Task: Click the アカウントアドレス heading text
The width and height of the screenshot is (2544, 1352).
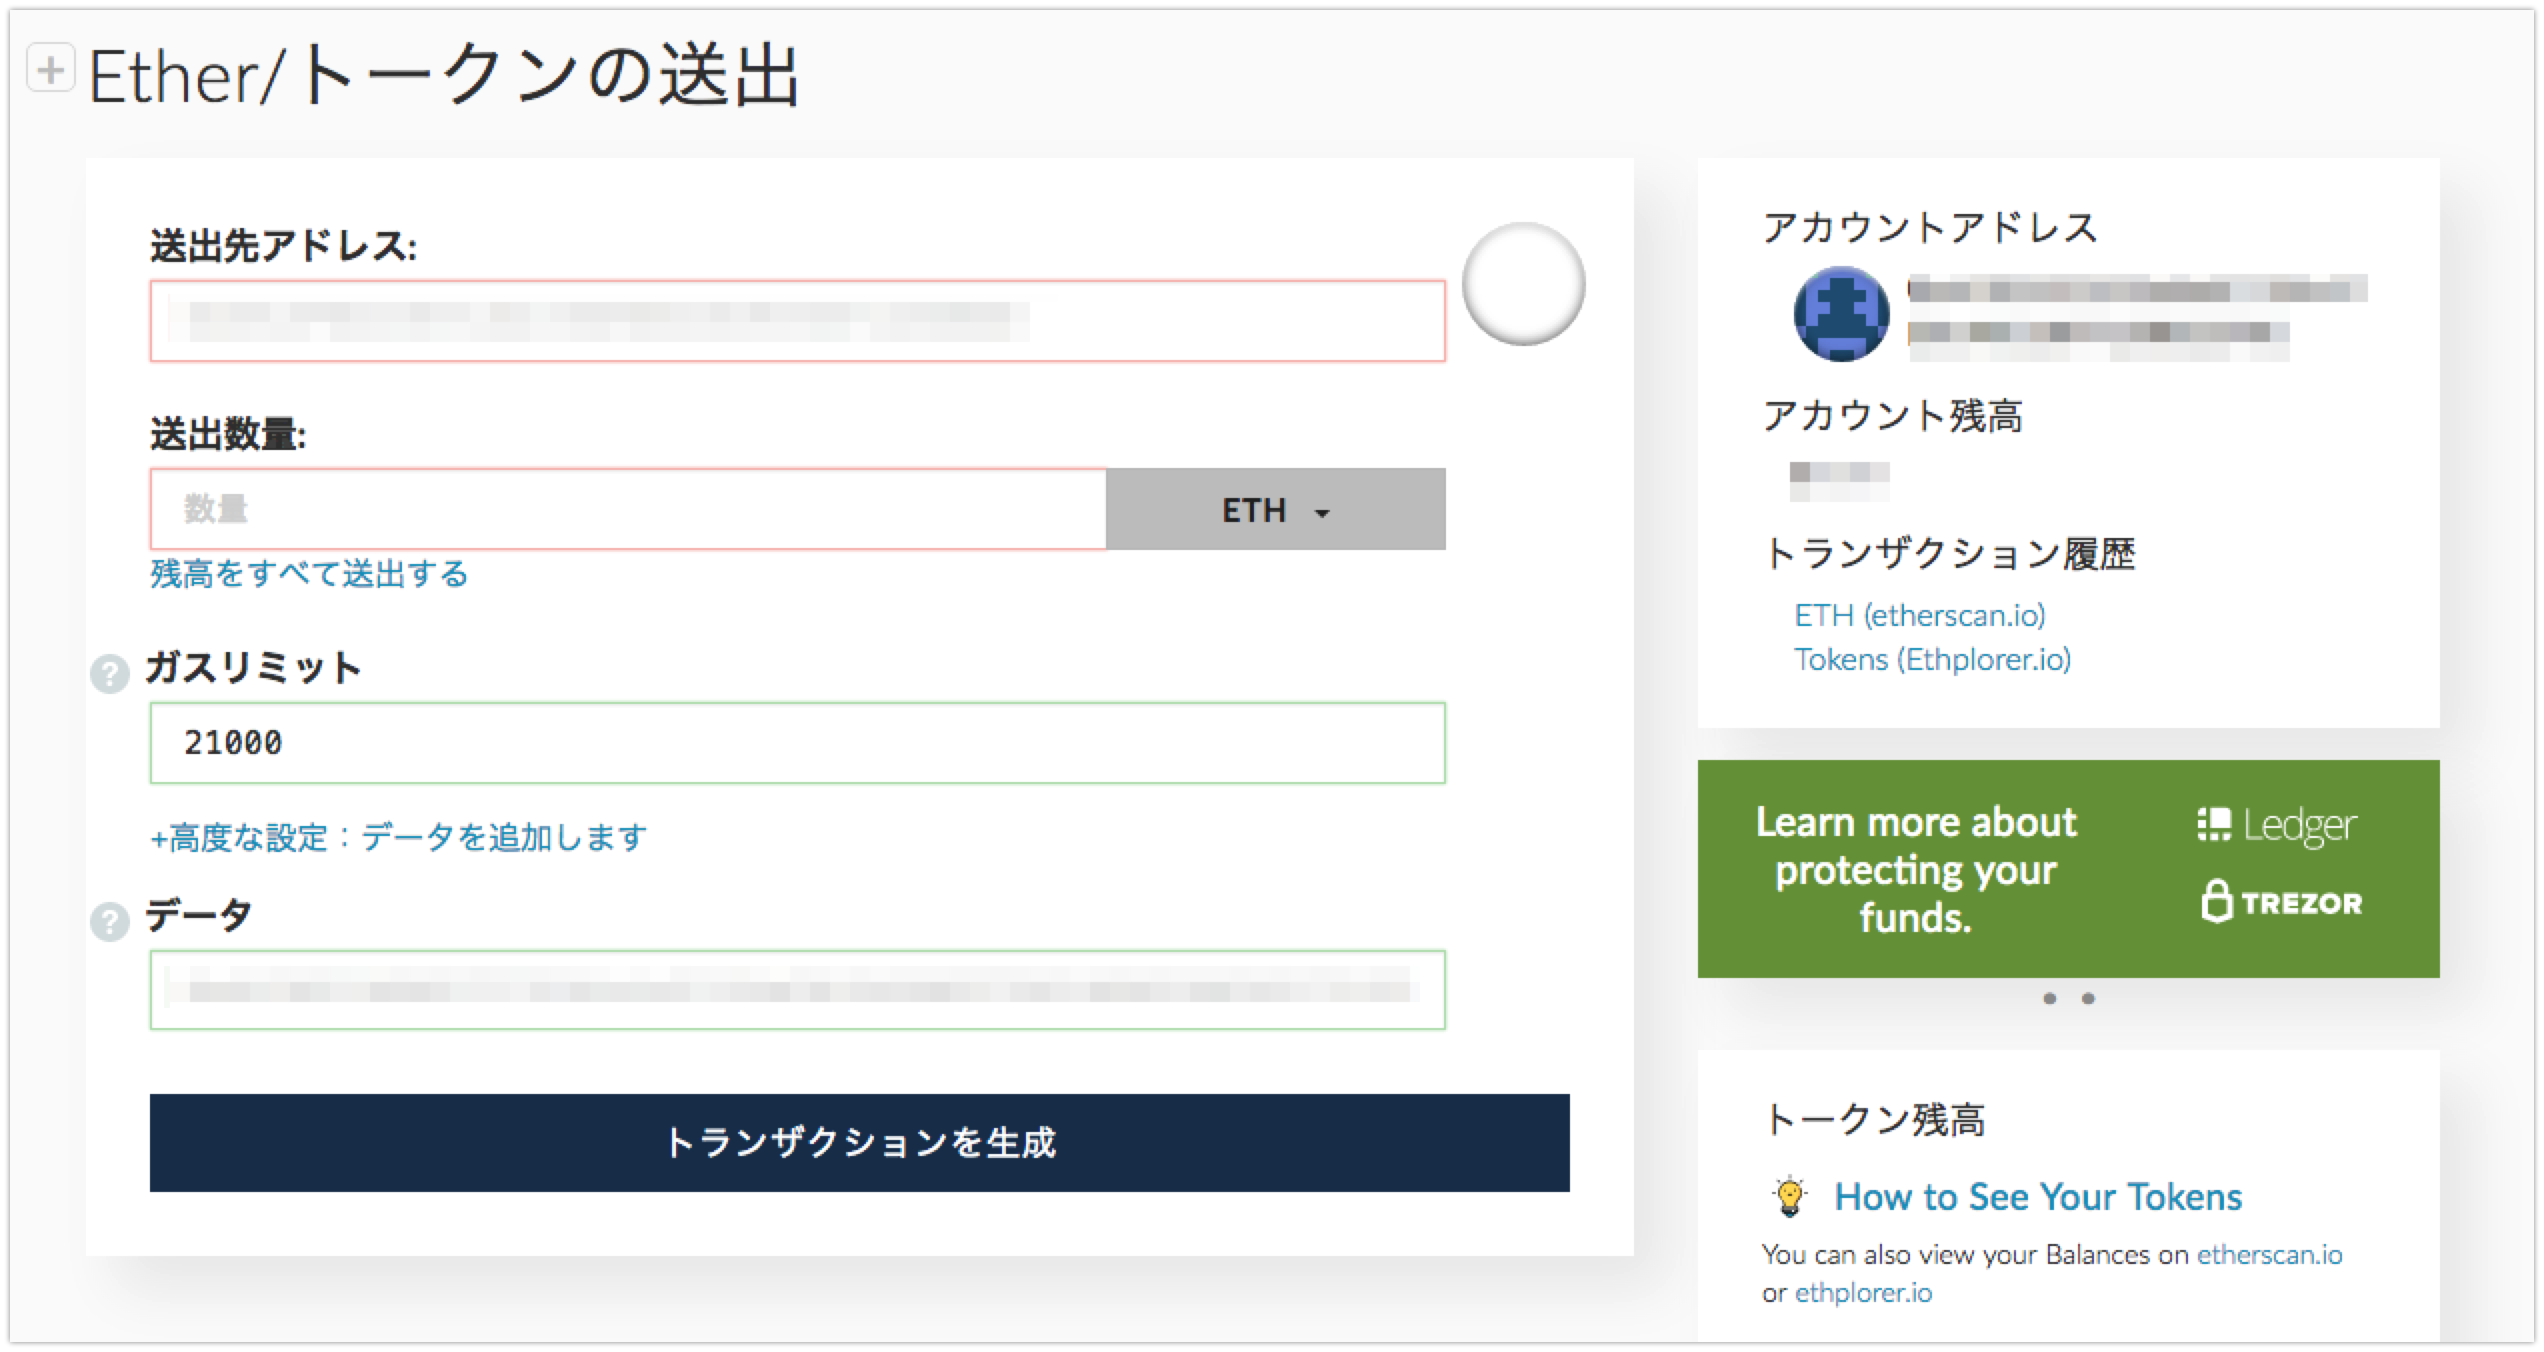Action: 1930,228
